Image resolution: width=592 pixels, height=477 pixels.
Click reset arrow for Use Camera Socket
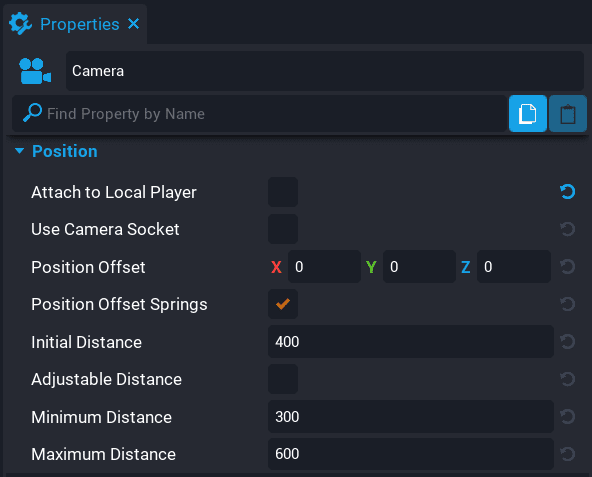tap(567, 229)
